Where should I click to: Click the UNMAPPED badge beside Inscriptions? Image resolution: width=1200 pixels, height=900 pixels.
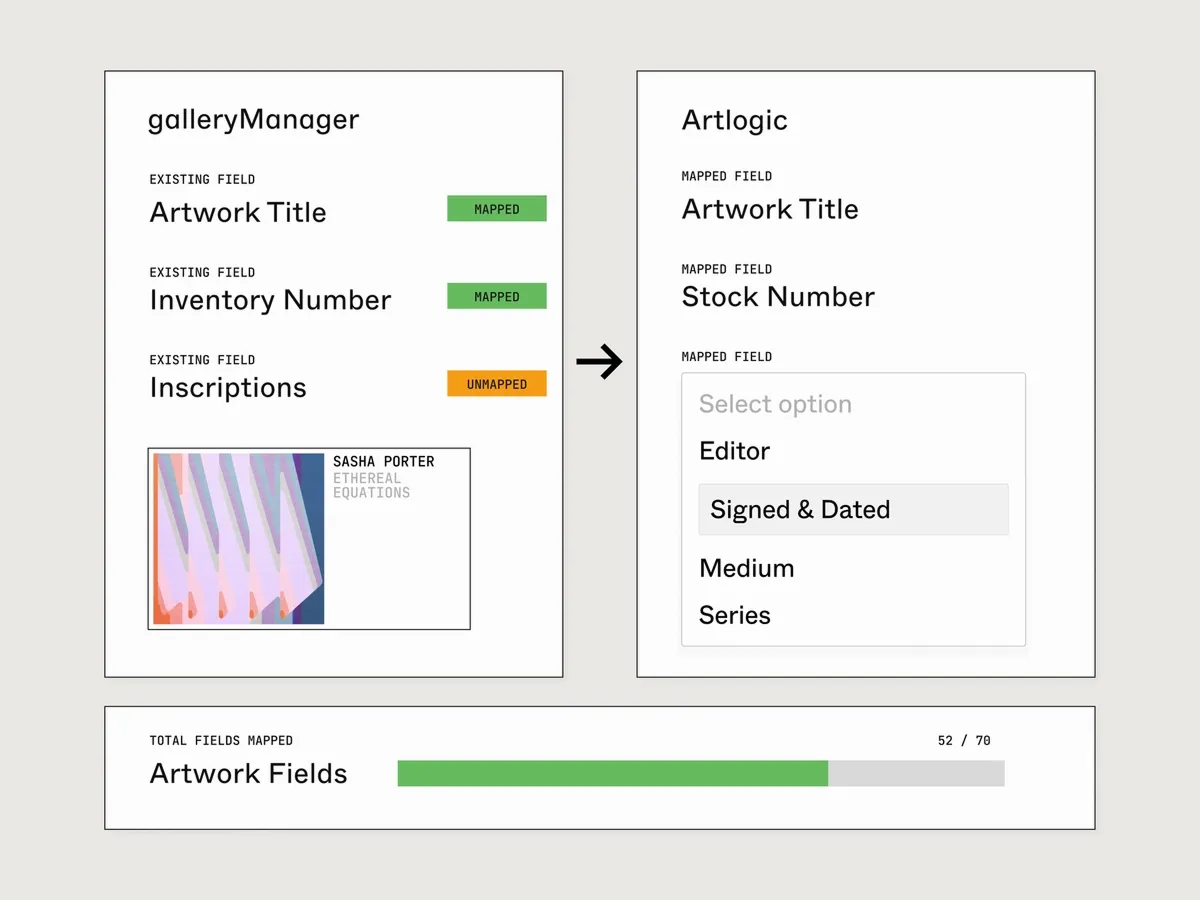(x=496, y=384)
